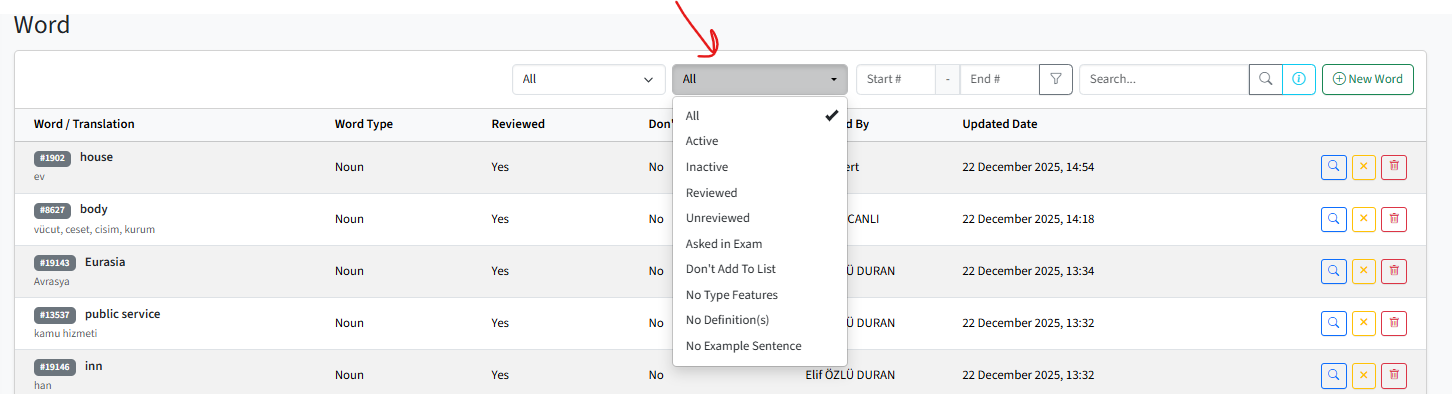Screen dimensions: 1452x394
Task: Choose No Type Features option
Action: pos(760,295)
